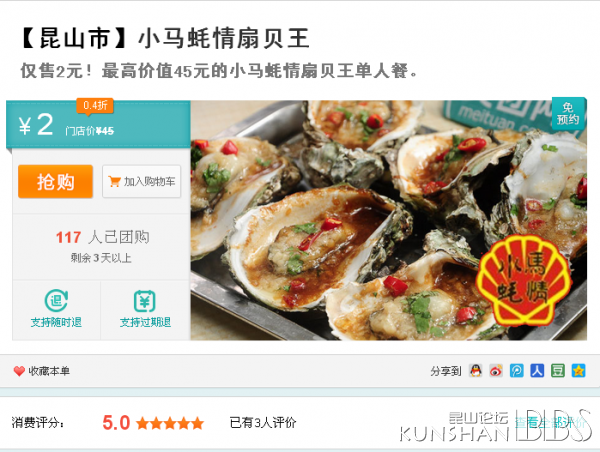Share to Douban icon
The width and height of the screenshot is (600, 452).
[x=558, y=370]
